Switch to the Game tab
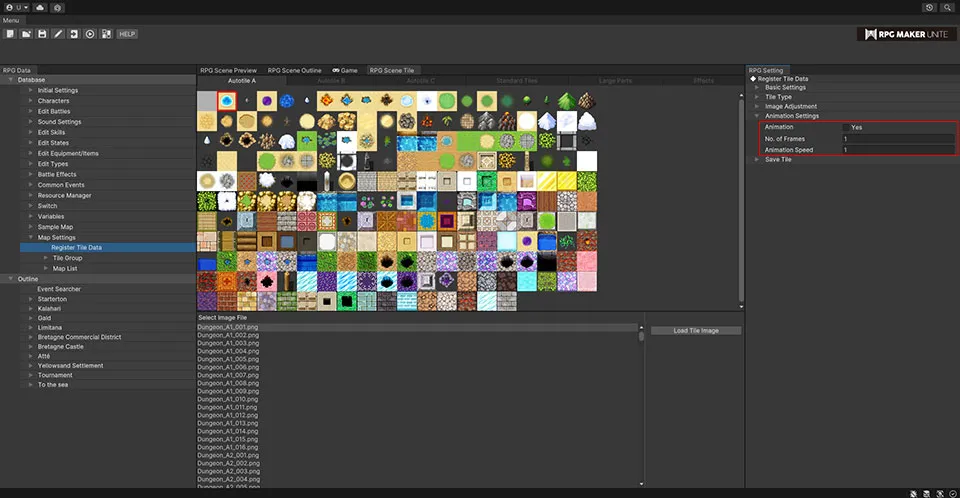Screen dimensions: 960x498 345,70
